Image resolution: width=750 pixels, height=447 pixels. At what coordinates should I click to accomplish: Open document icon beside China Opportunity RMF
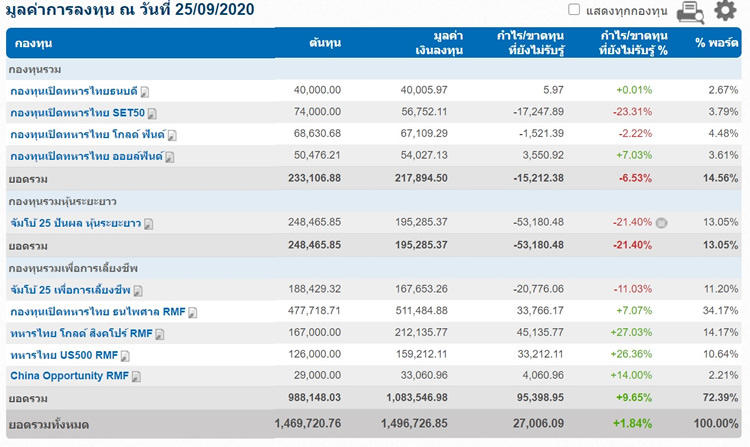coord(136,377)
